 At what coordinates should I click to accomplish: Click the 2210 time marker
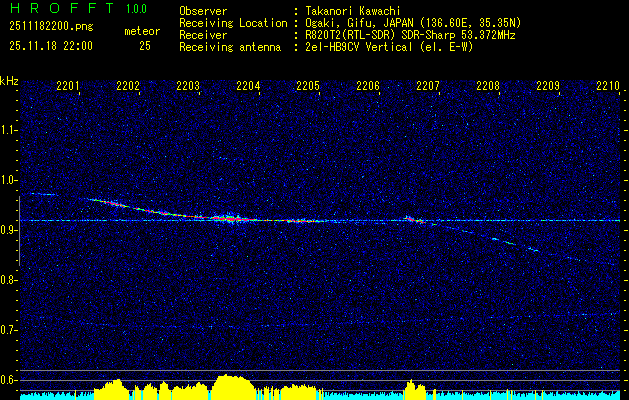(608, 85)
